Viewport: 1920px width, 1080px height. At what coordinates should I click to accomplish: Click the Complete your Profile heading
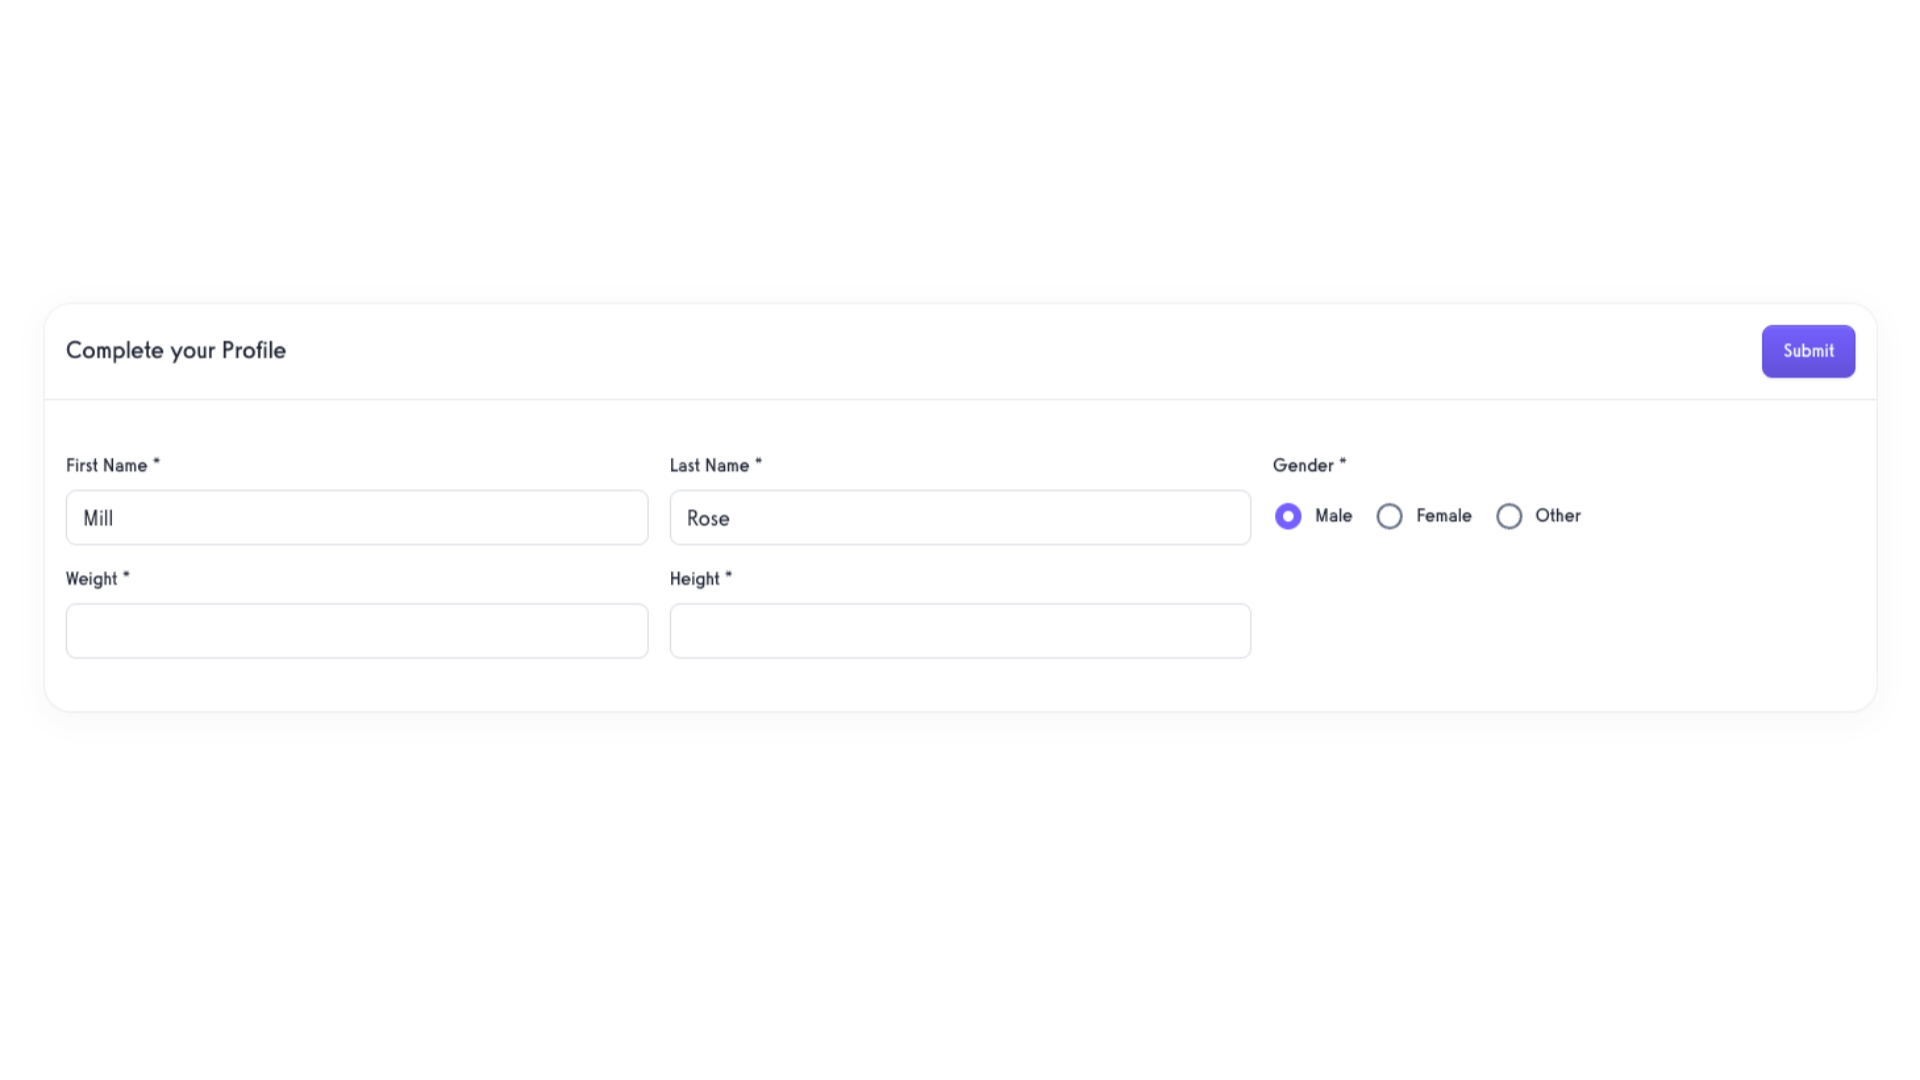click(176, 350)
